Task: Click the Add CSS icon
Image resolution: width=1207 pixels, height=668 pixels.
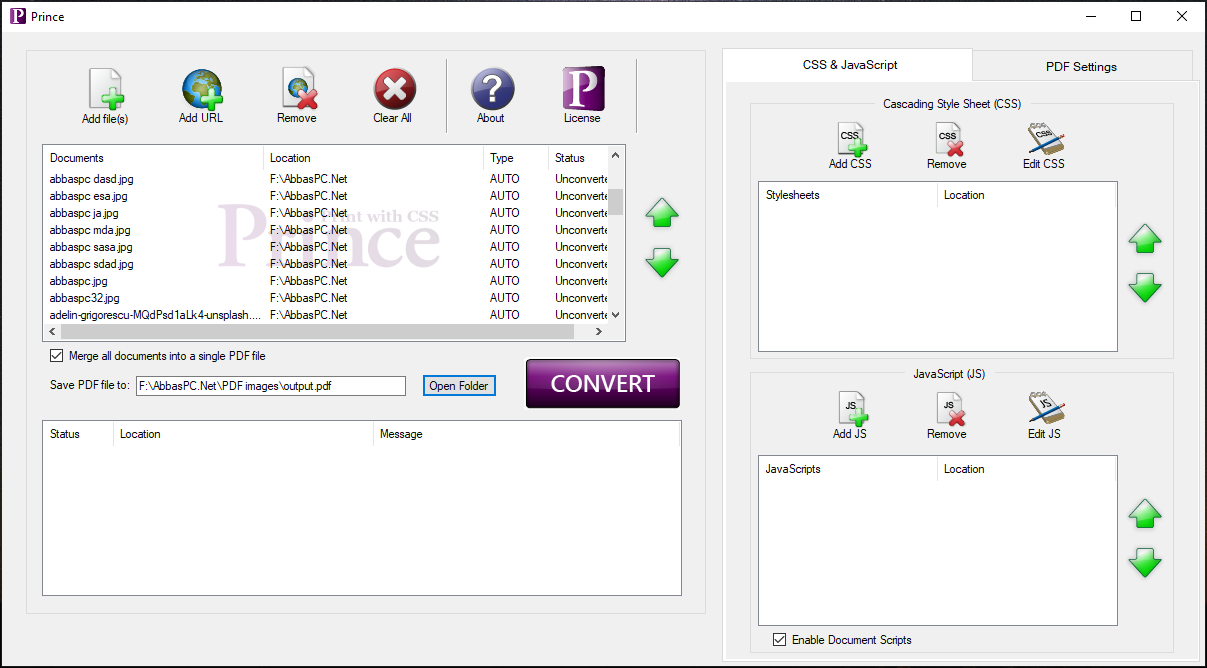Action: coord(851,139)
